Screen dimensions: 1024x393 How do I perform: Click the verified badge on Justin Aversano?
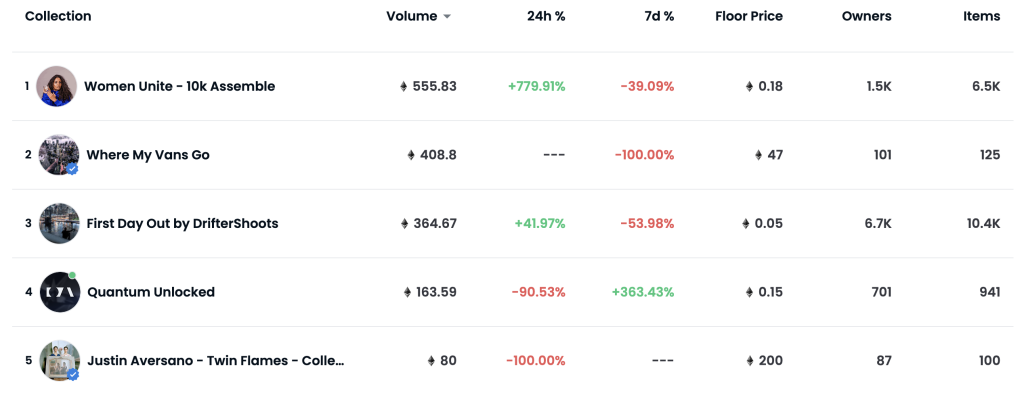[x=73, y=375]
